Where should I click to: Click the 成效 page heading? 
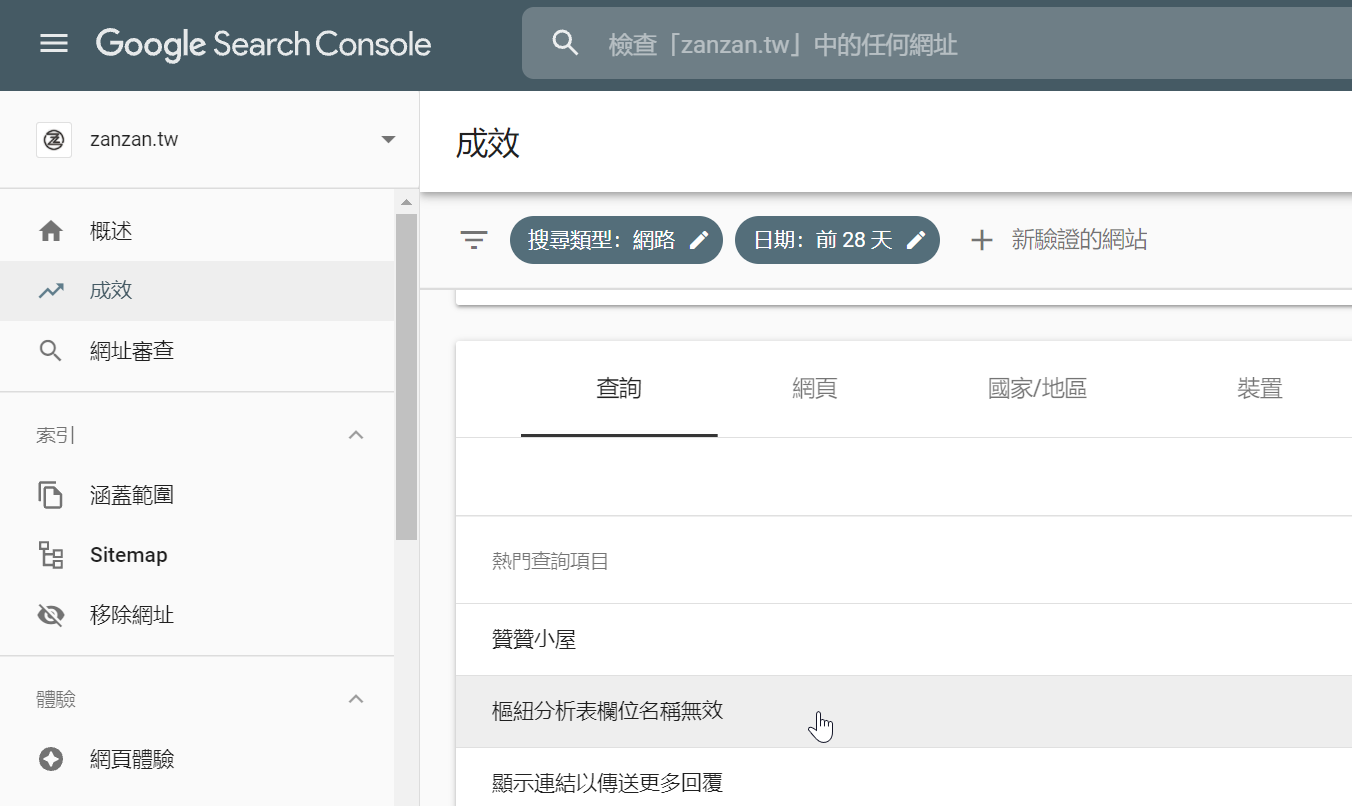pyautogui.click(x=487, y=143)
